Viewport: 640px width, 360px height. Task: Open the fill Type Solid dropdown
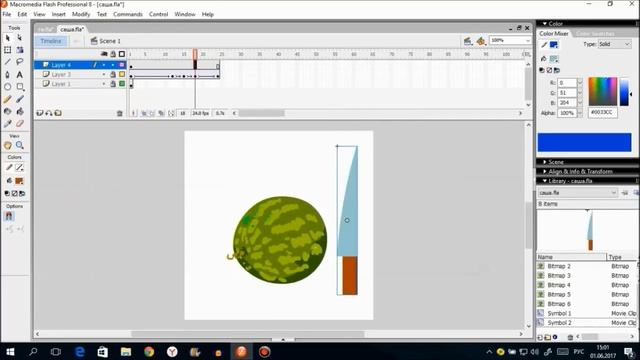coord(614,44)
